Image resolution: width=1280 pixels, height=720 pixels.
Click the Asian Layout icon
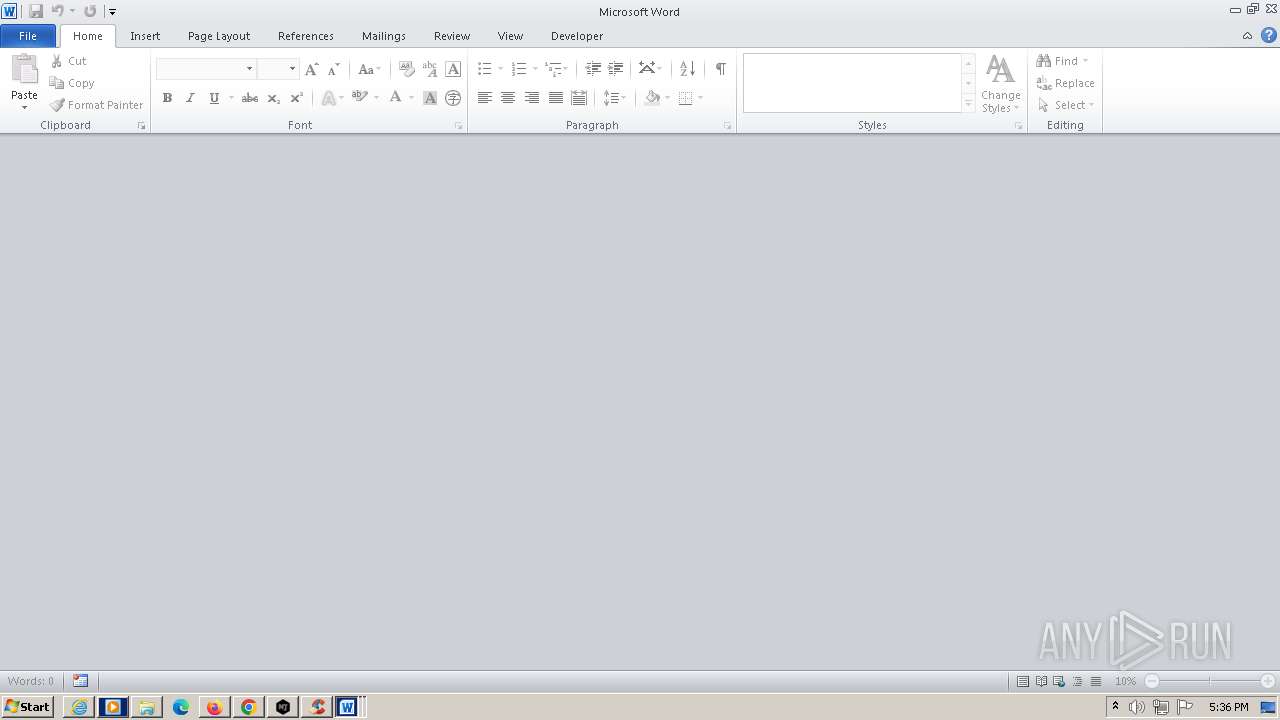coord(647,69)
